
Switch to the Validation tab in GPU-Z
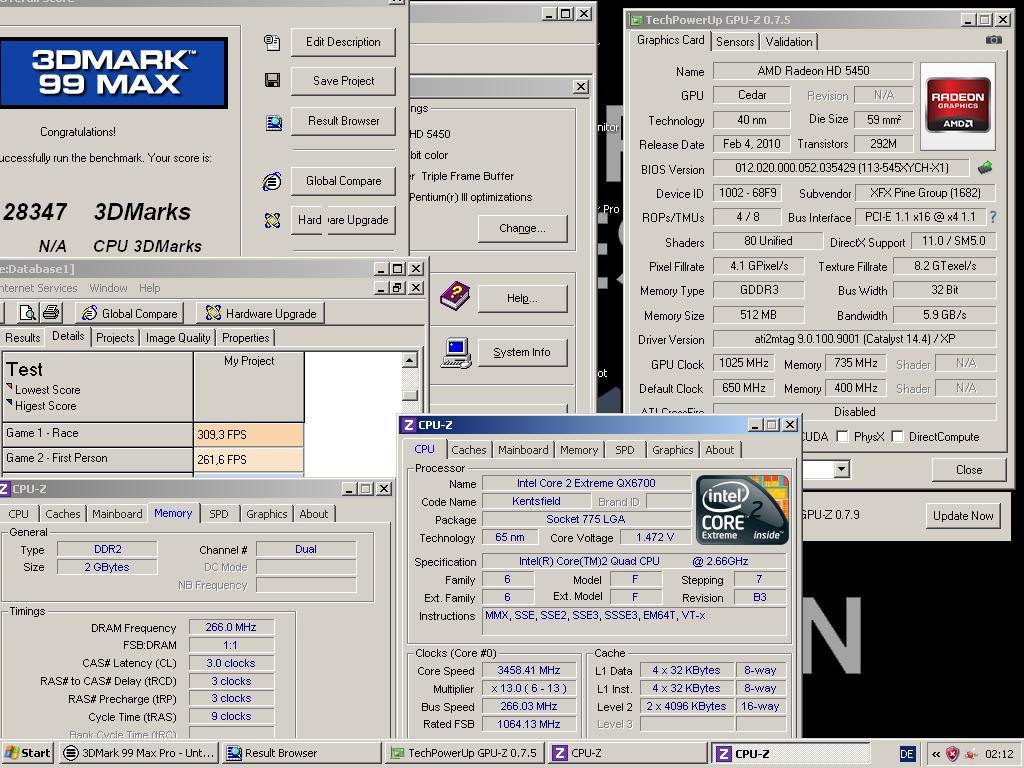(x=789, y=42)
